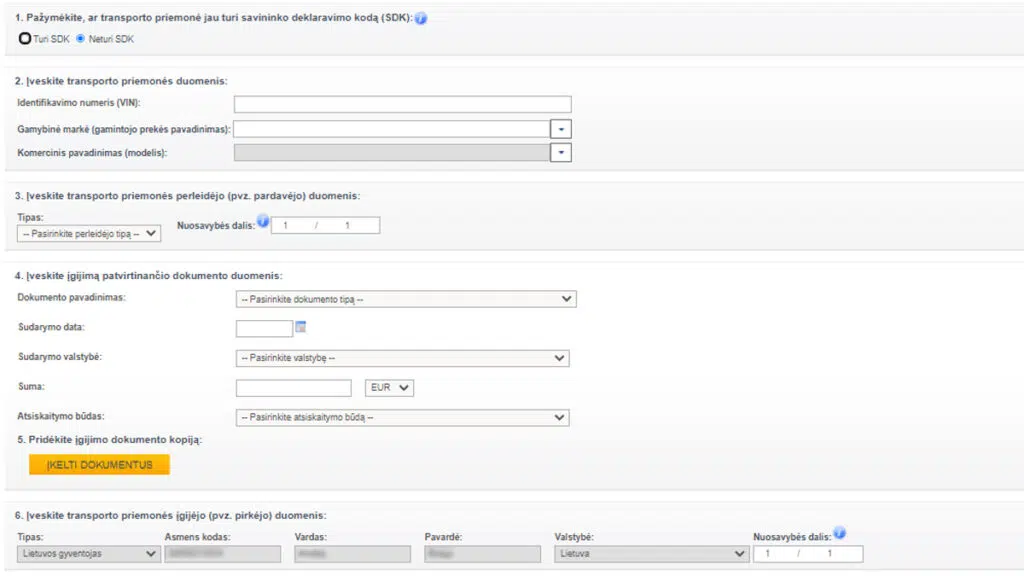
Task: Click the 'Sudarymo valstybė:' label
Action: pos(59,357)
